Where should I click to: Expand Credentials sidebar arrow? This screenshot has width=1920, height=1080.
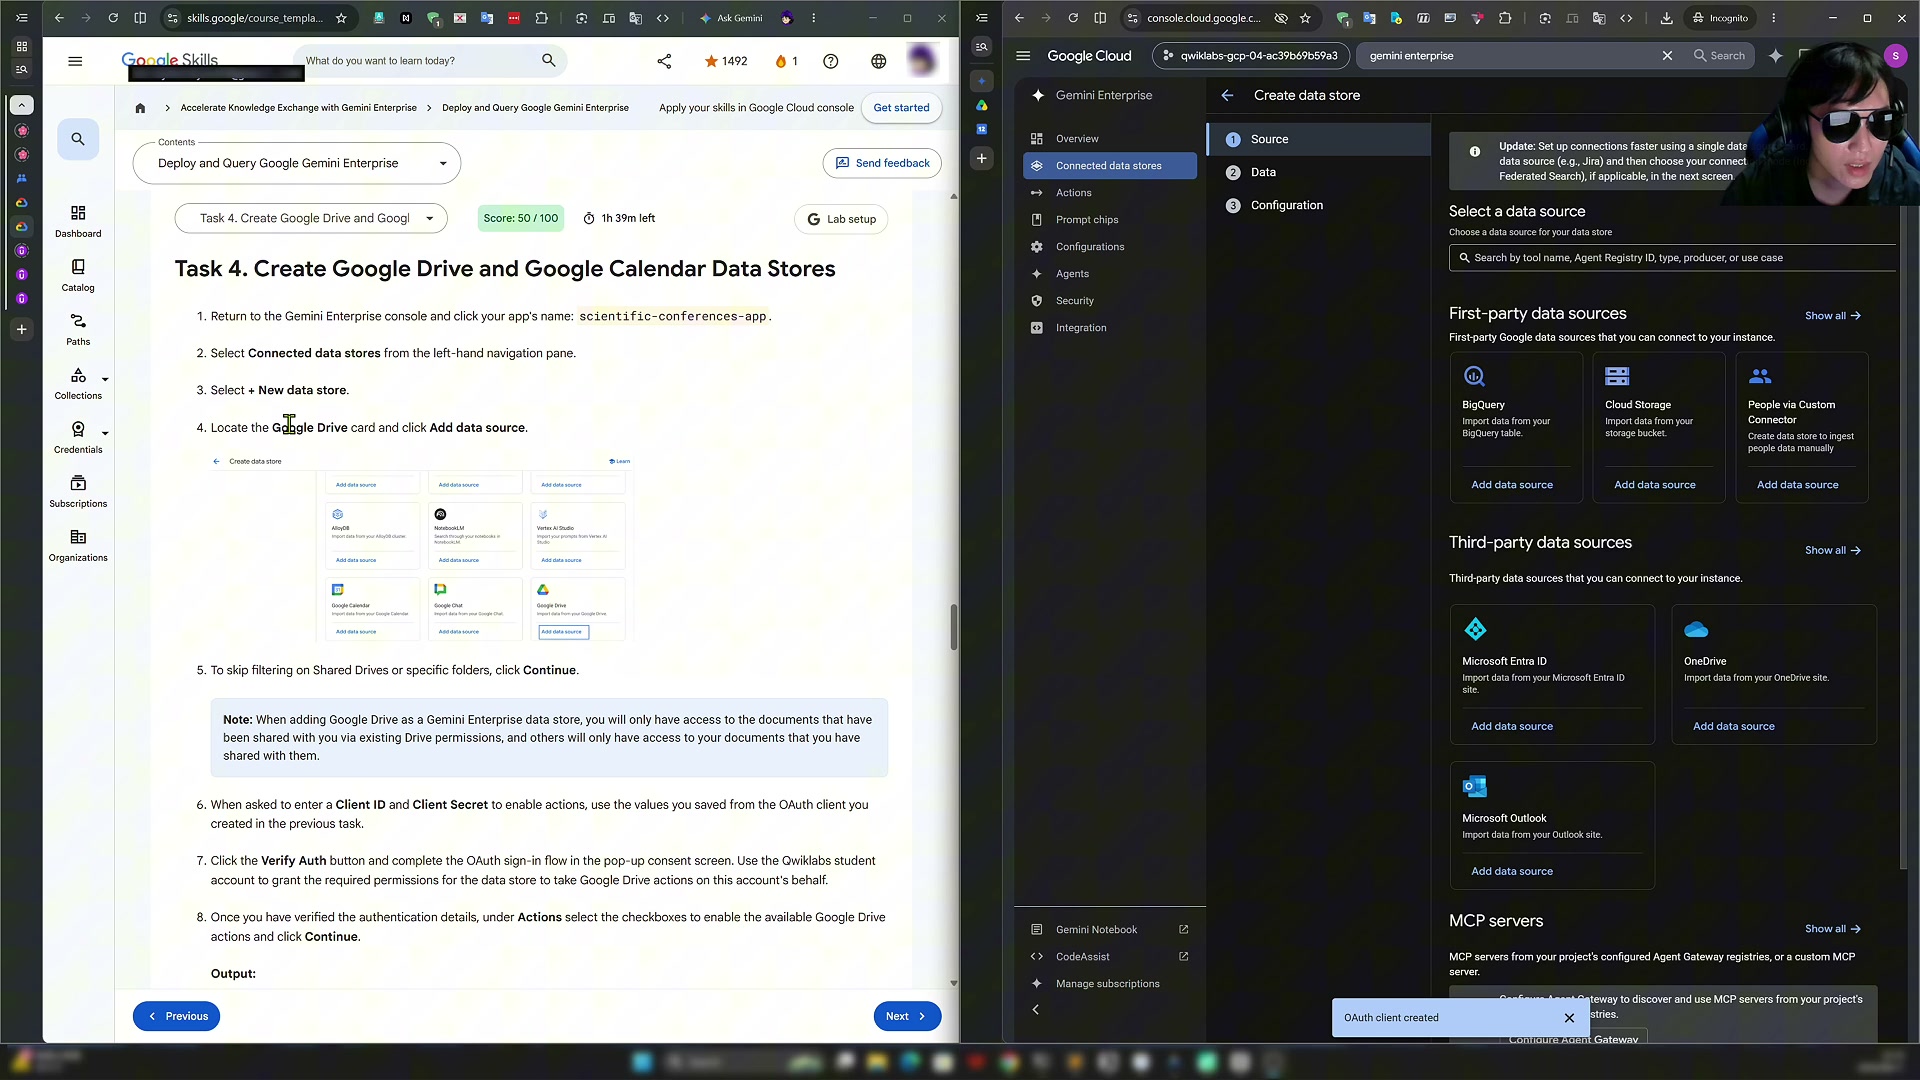[x=105, y=434]
